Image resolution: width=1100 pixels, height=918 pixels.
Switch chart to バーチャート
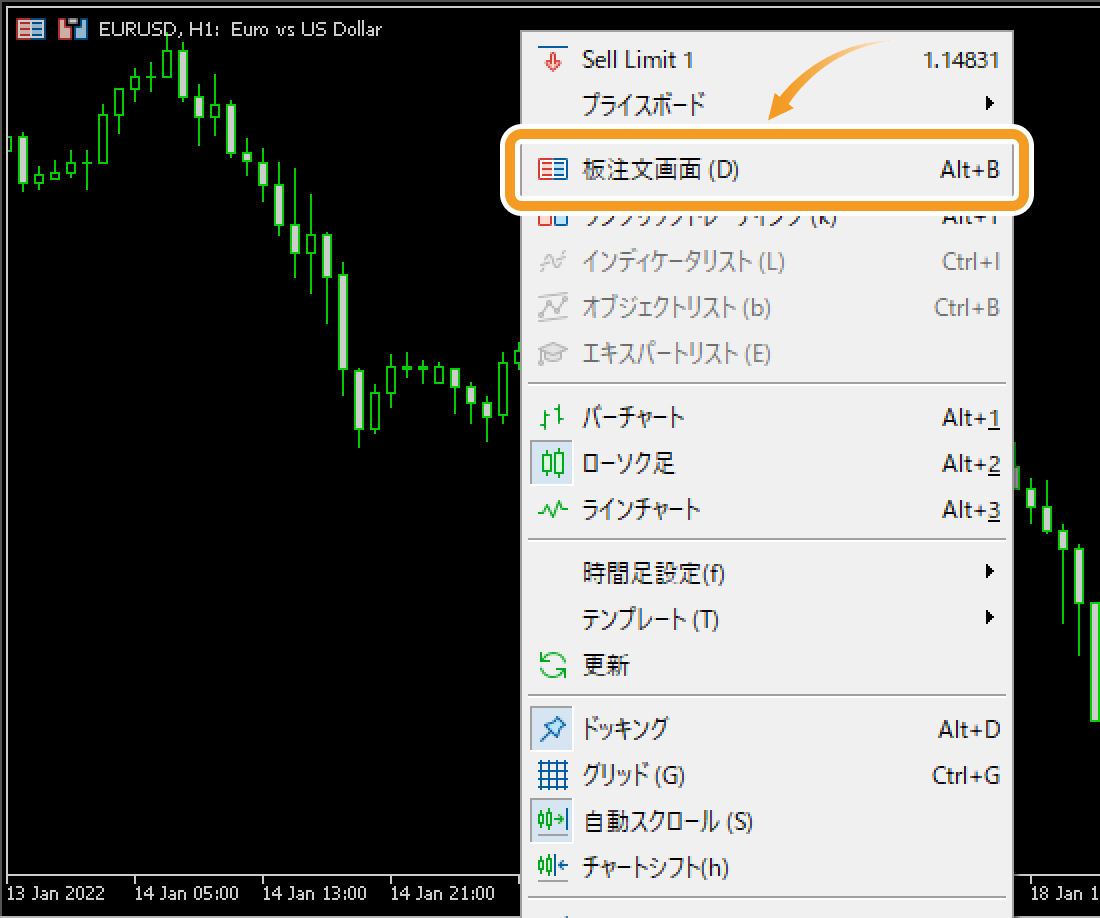(x=767, y=417)
